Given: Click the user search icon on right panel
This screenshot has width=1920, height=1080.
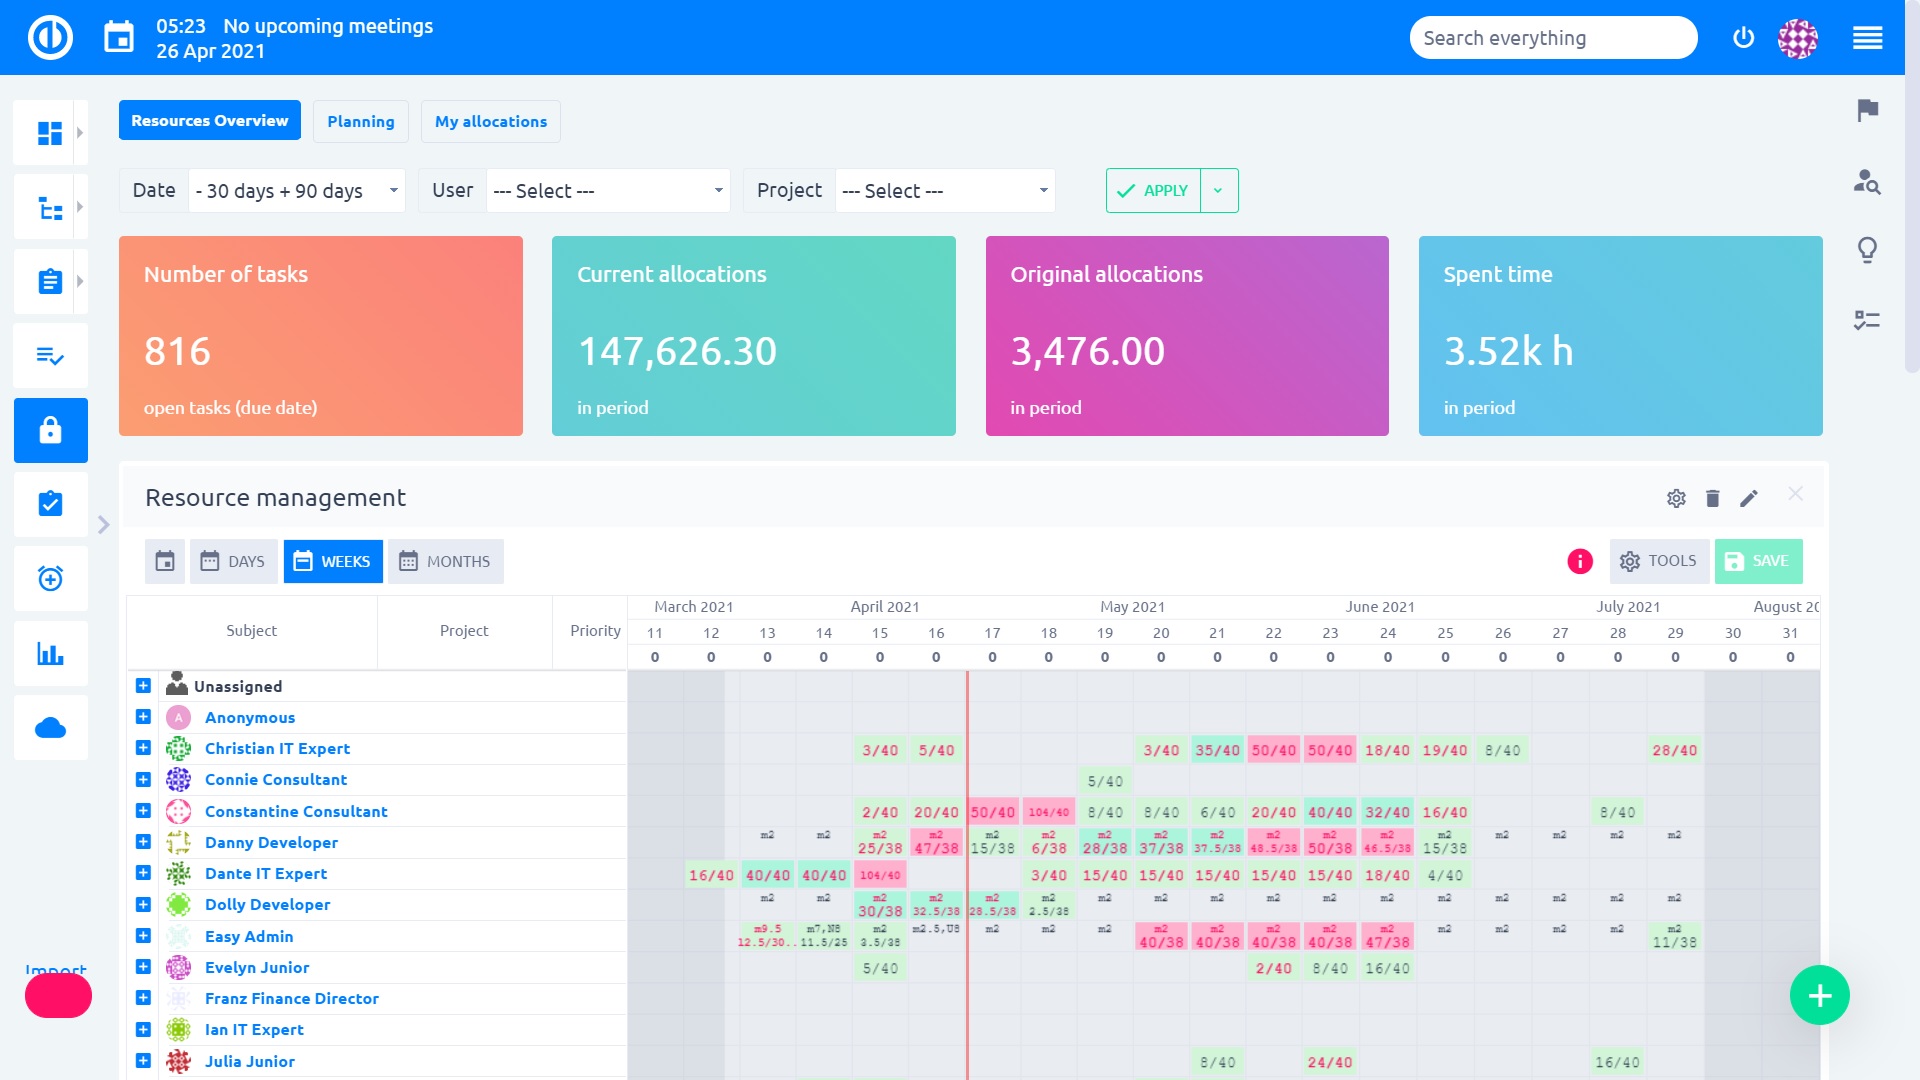Looking at the screenshot, I should [1870, 182].
